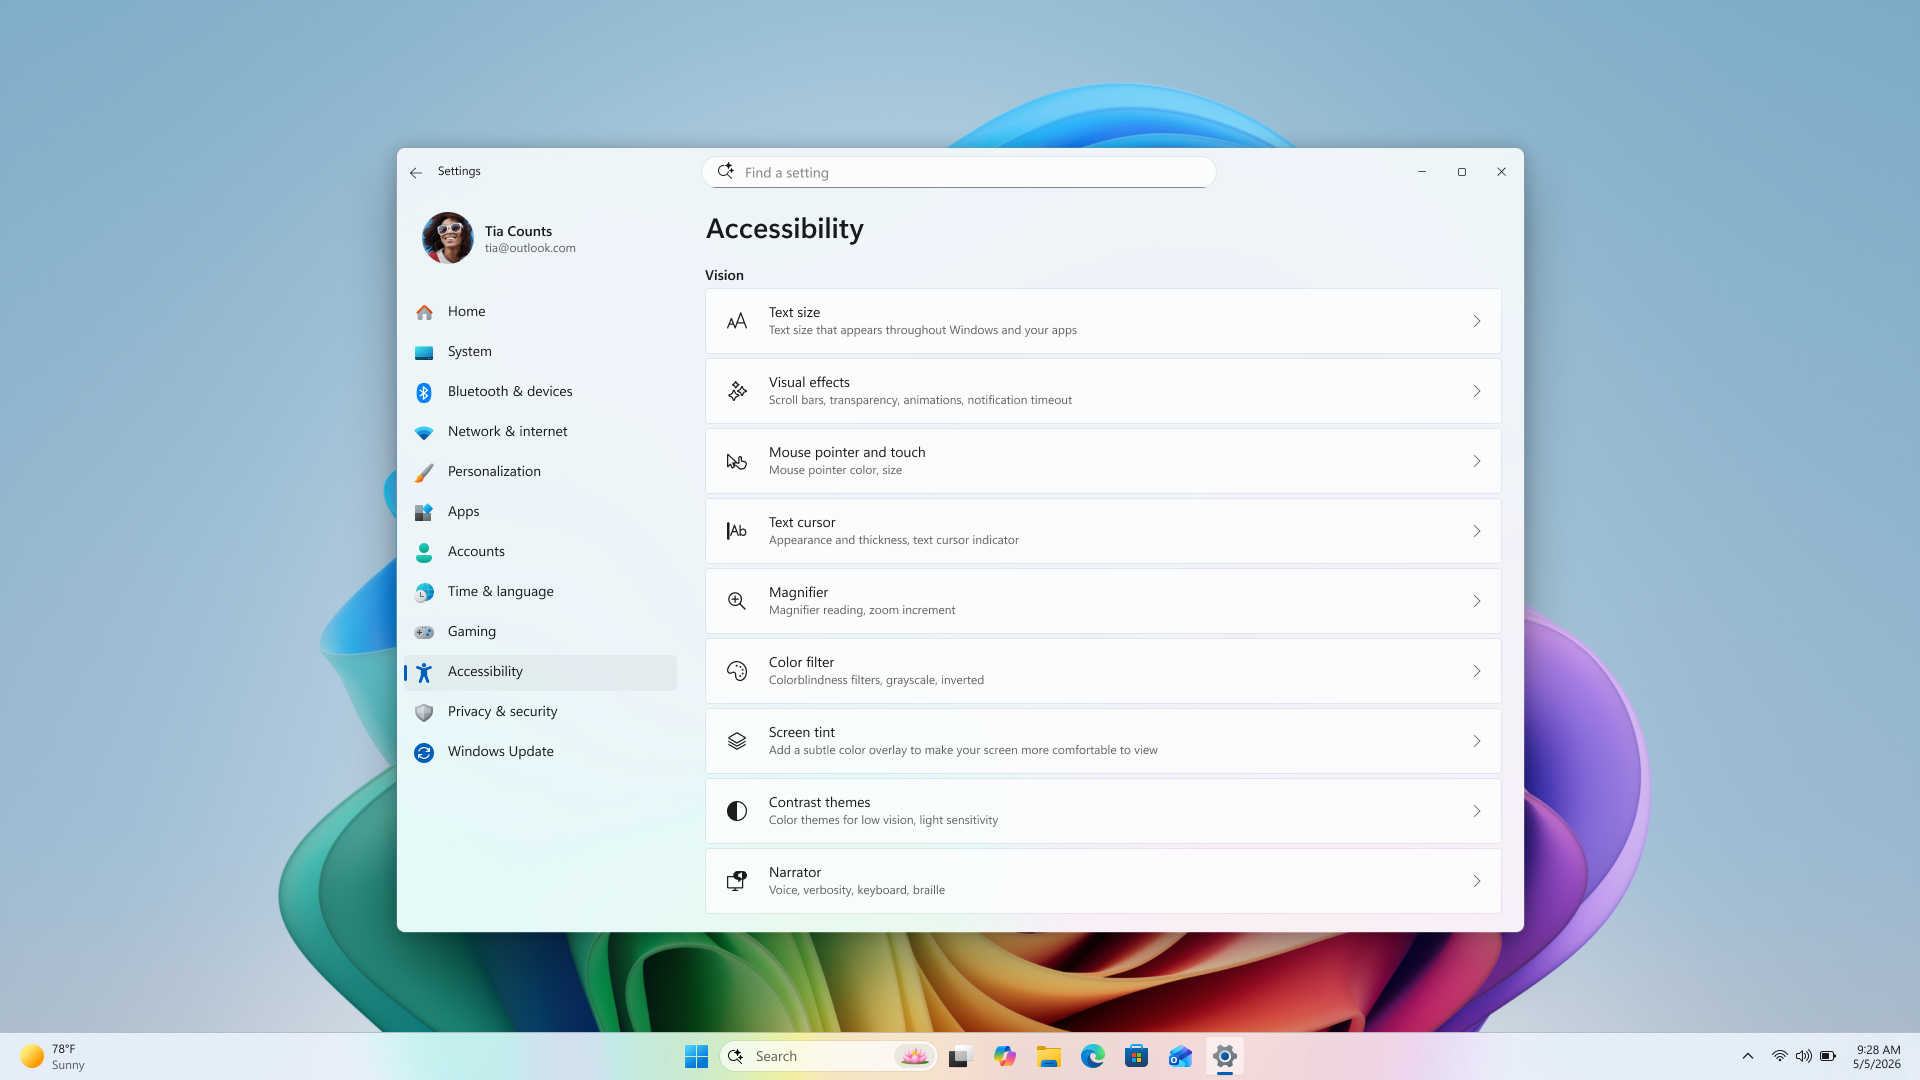Open Microsoft Store from the taskbar

click(1137, 1056)
